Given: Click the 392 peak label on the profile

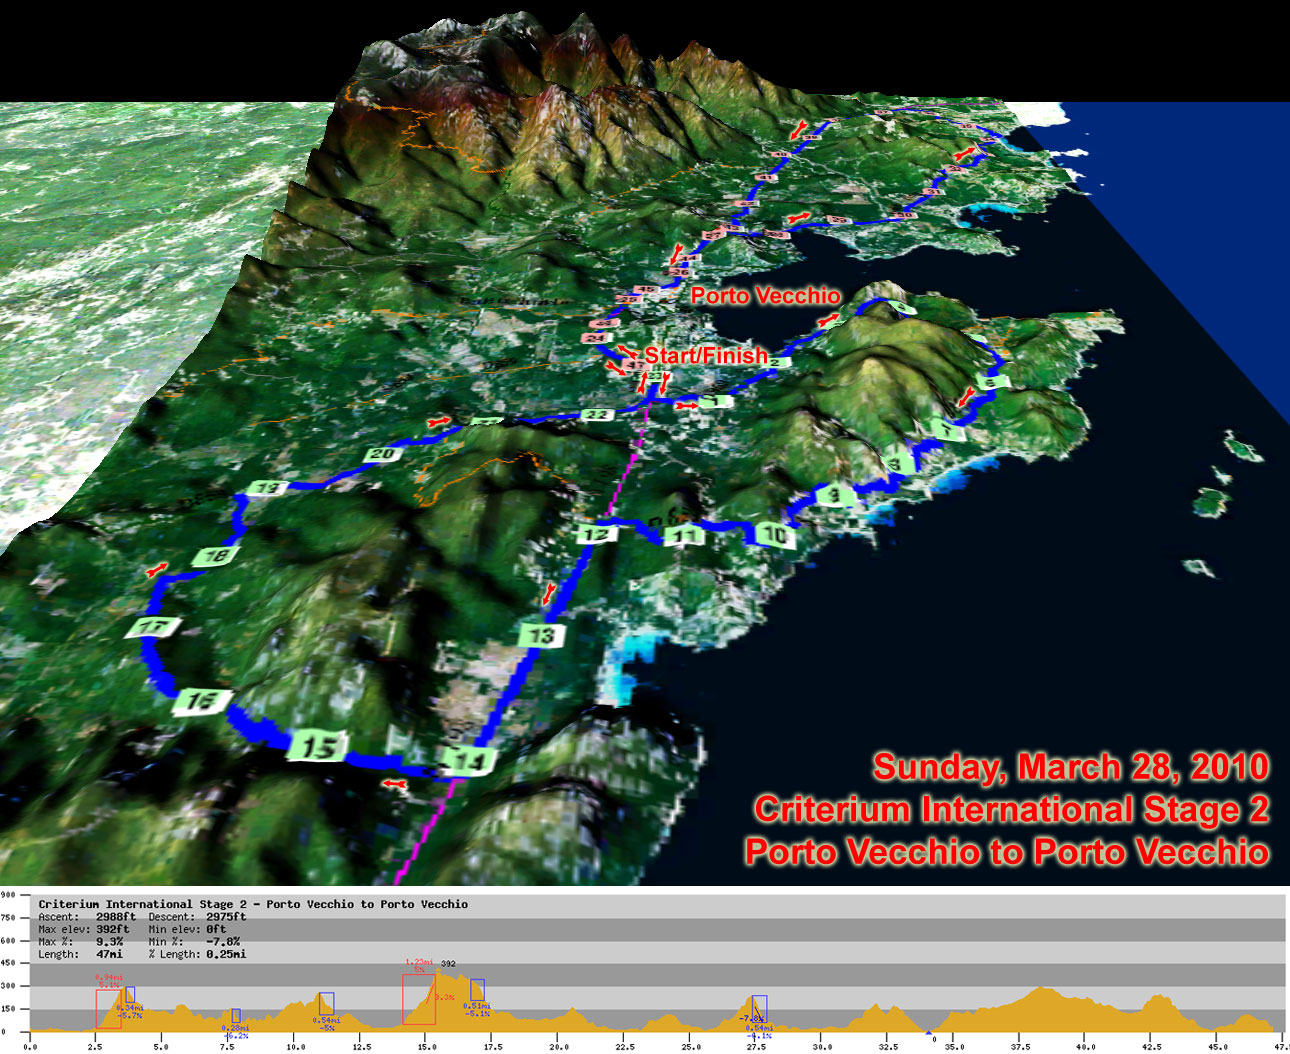Looking at the screenshot, I should tap(448, 965).
